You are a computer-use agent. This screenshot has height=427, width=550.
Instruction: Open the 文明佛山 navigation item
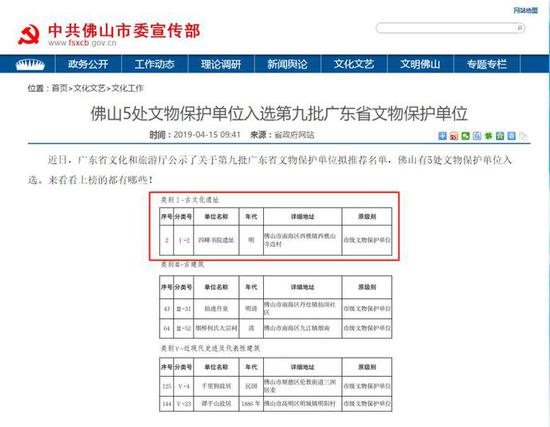click(420, 64)
